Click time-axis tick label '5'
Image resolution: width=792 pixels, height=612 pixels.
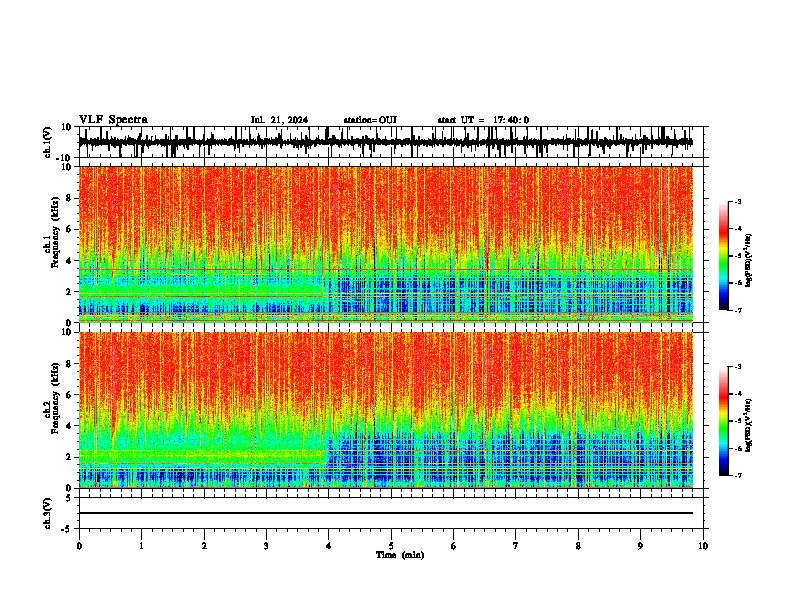click(391, 546)
